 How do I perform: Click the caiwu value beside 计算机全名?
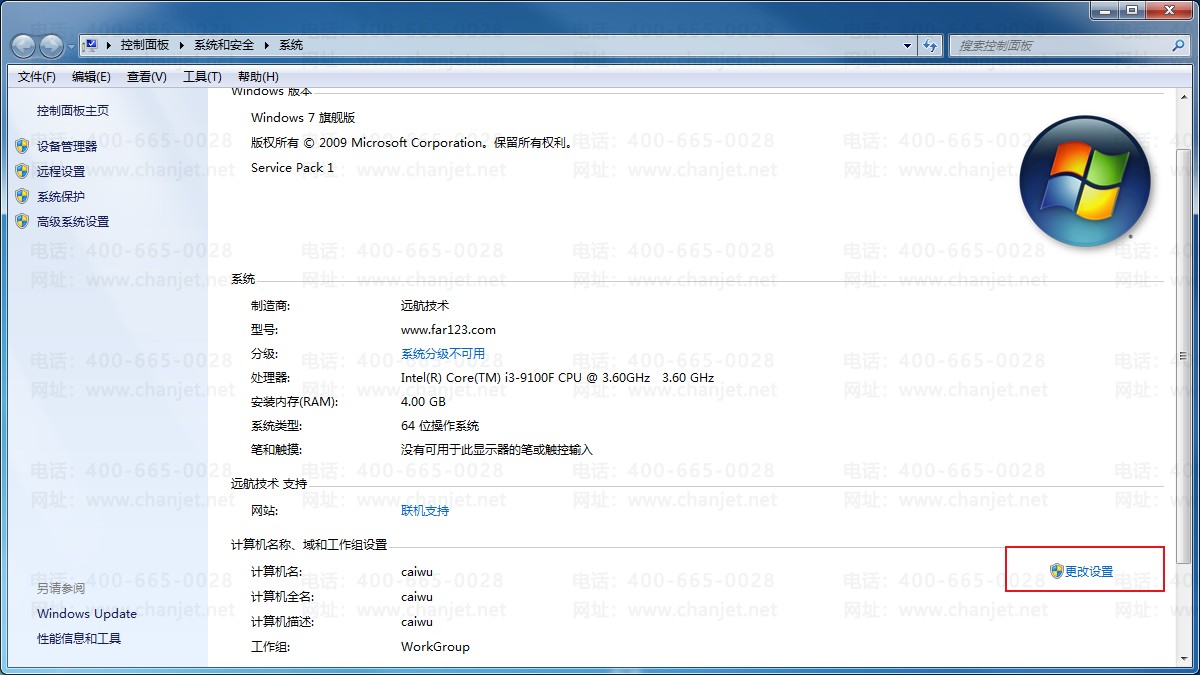click(x=417, y=597)
